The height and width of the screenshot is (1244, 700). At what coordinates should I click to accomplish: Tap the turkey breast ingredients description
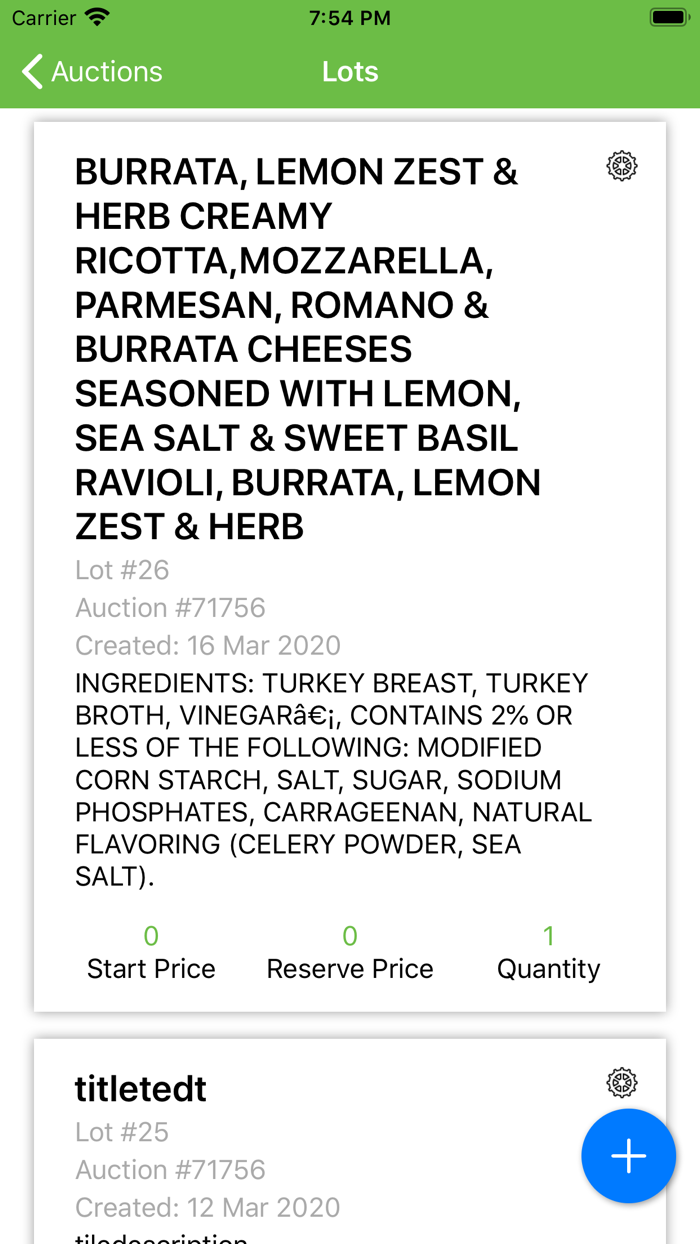[332, 780]
